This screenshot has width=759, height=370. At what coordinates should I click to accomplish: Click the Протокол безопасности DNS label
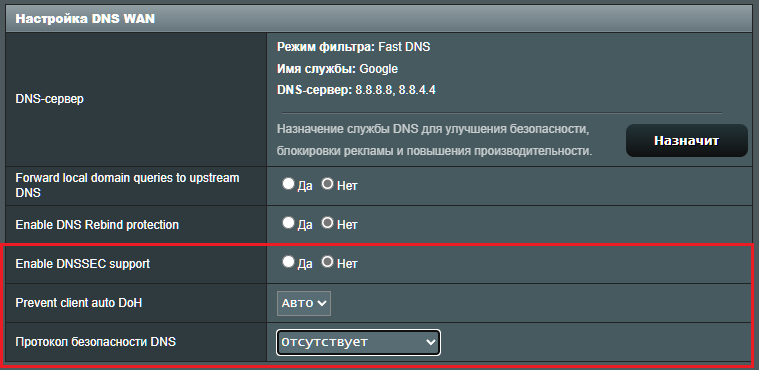(x=95, y=342)
